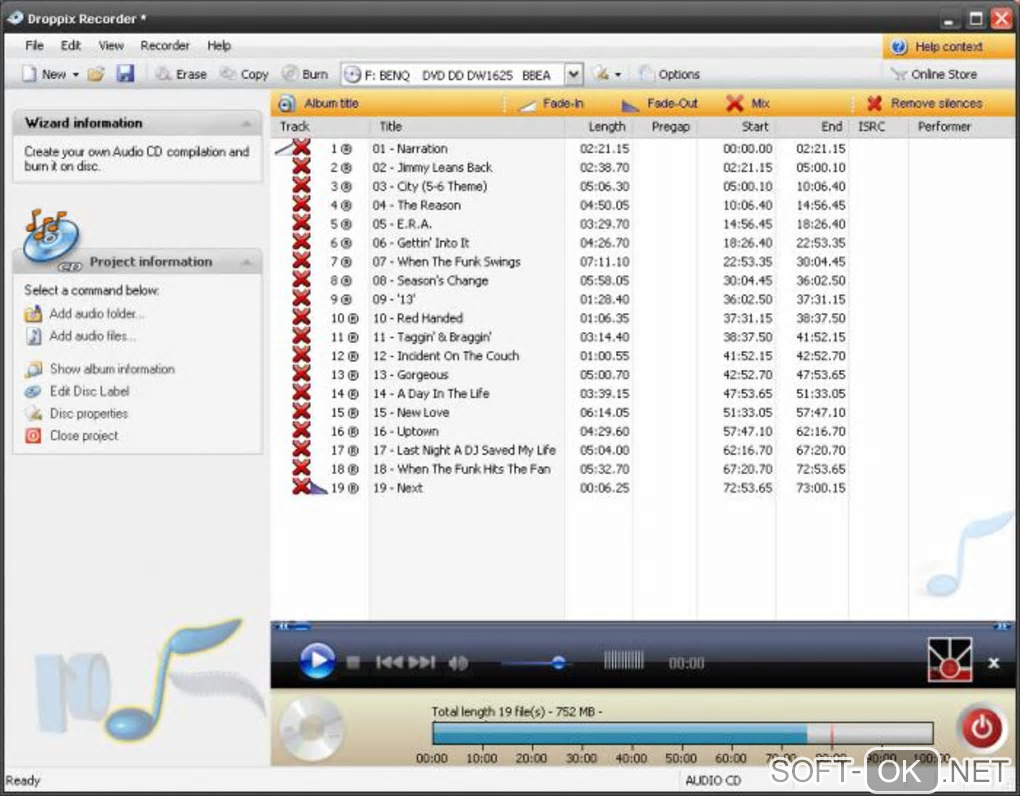Open Disc properties

76,414
